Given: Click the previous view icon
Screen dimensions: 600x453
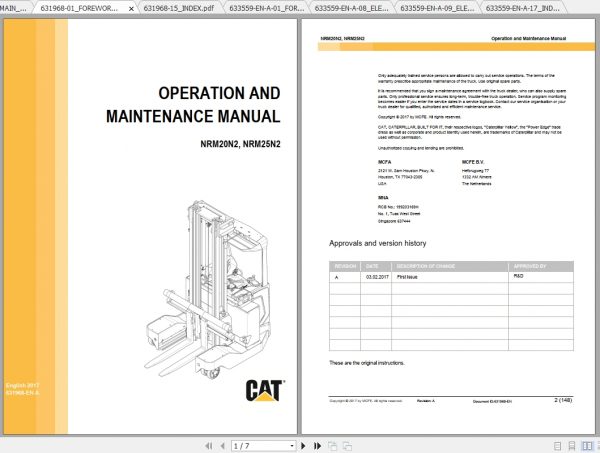Looking at the screenshot, I should (333, 446).
